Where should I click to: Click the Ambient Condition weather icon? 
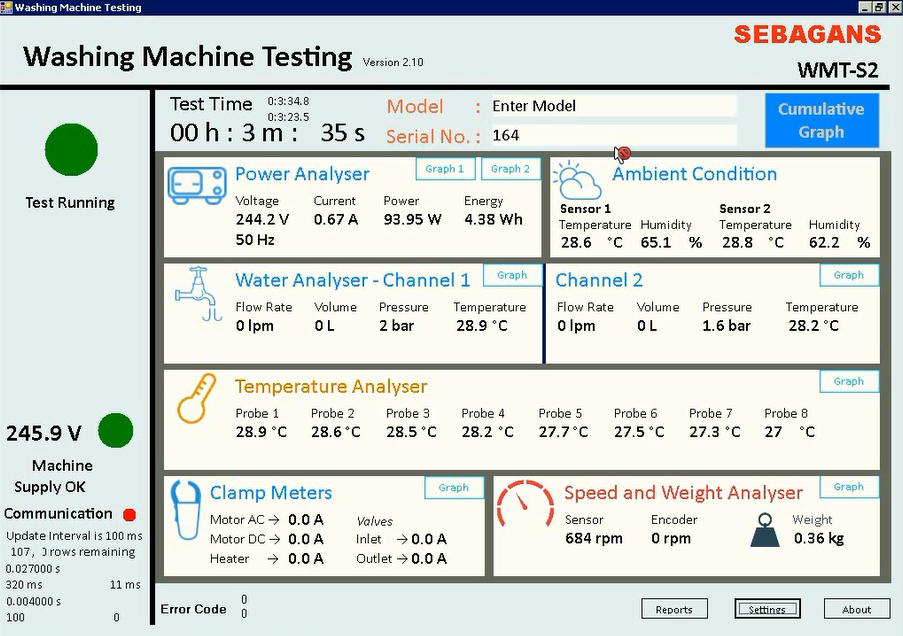pos(579,181)
